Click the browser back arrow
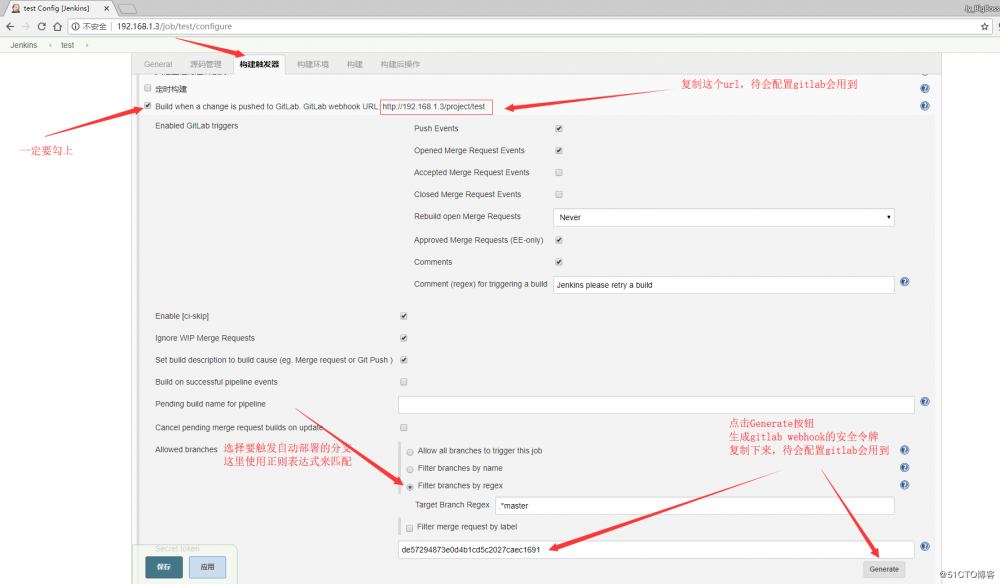This screenshot has height=584, width=1000. [x=9, y=26]
